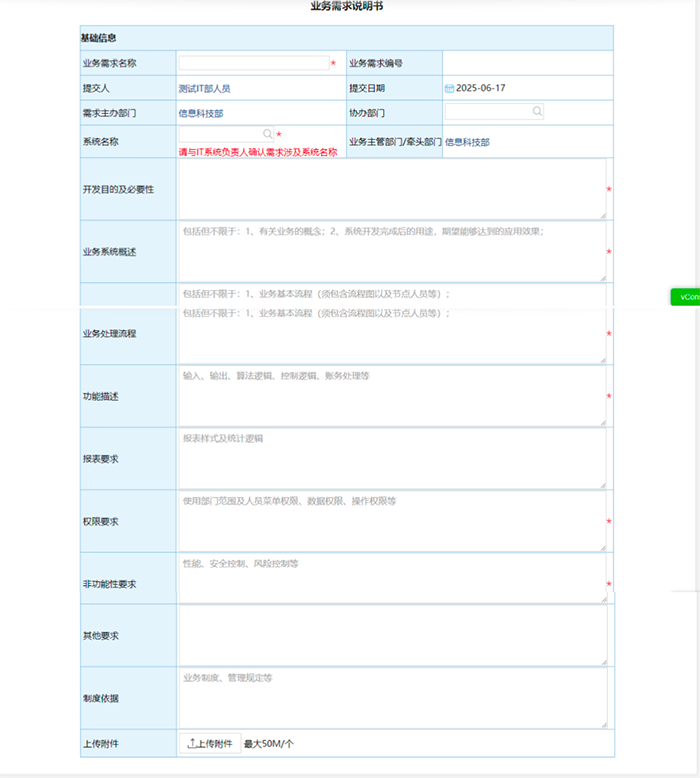The height and width of the screenshot is (778, 700).
Task: Click the 协办部门 lookup field
Action: click(x=494, y=112)
